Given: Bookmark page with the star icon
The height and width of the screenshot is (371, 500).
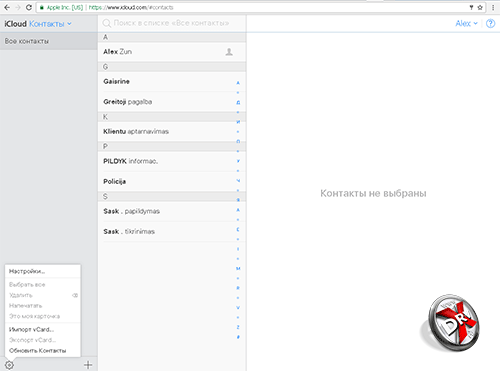Looking at the screenshot, I should coord(480,7).
